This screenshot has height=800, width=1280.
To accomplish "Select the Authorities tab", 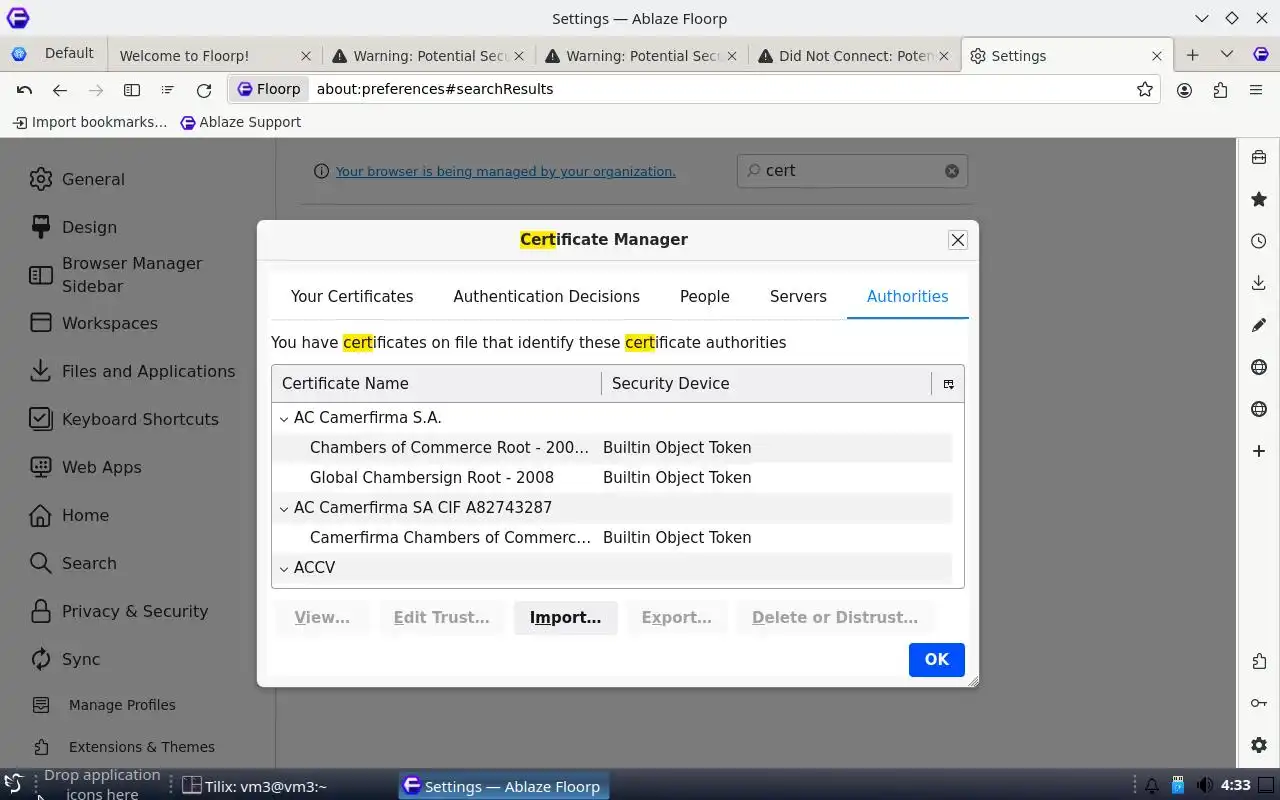I will click(x=908, y=297).
